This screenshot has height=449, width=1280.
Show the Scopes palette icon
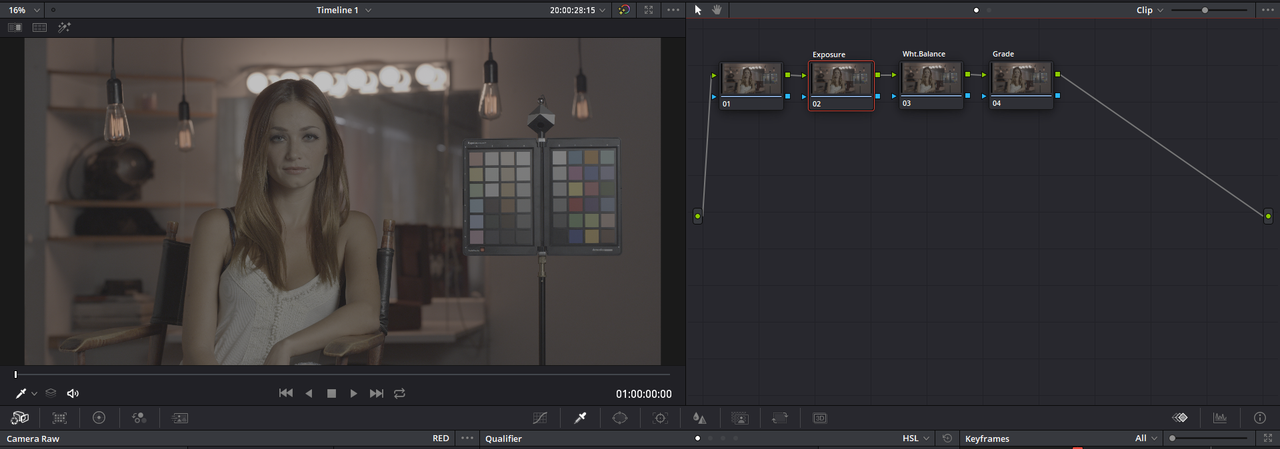coord(1220,417)
